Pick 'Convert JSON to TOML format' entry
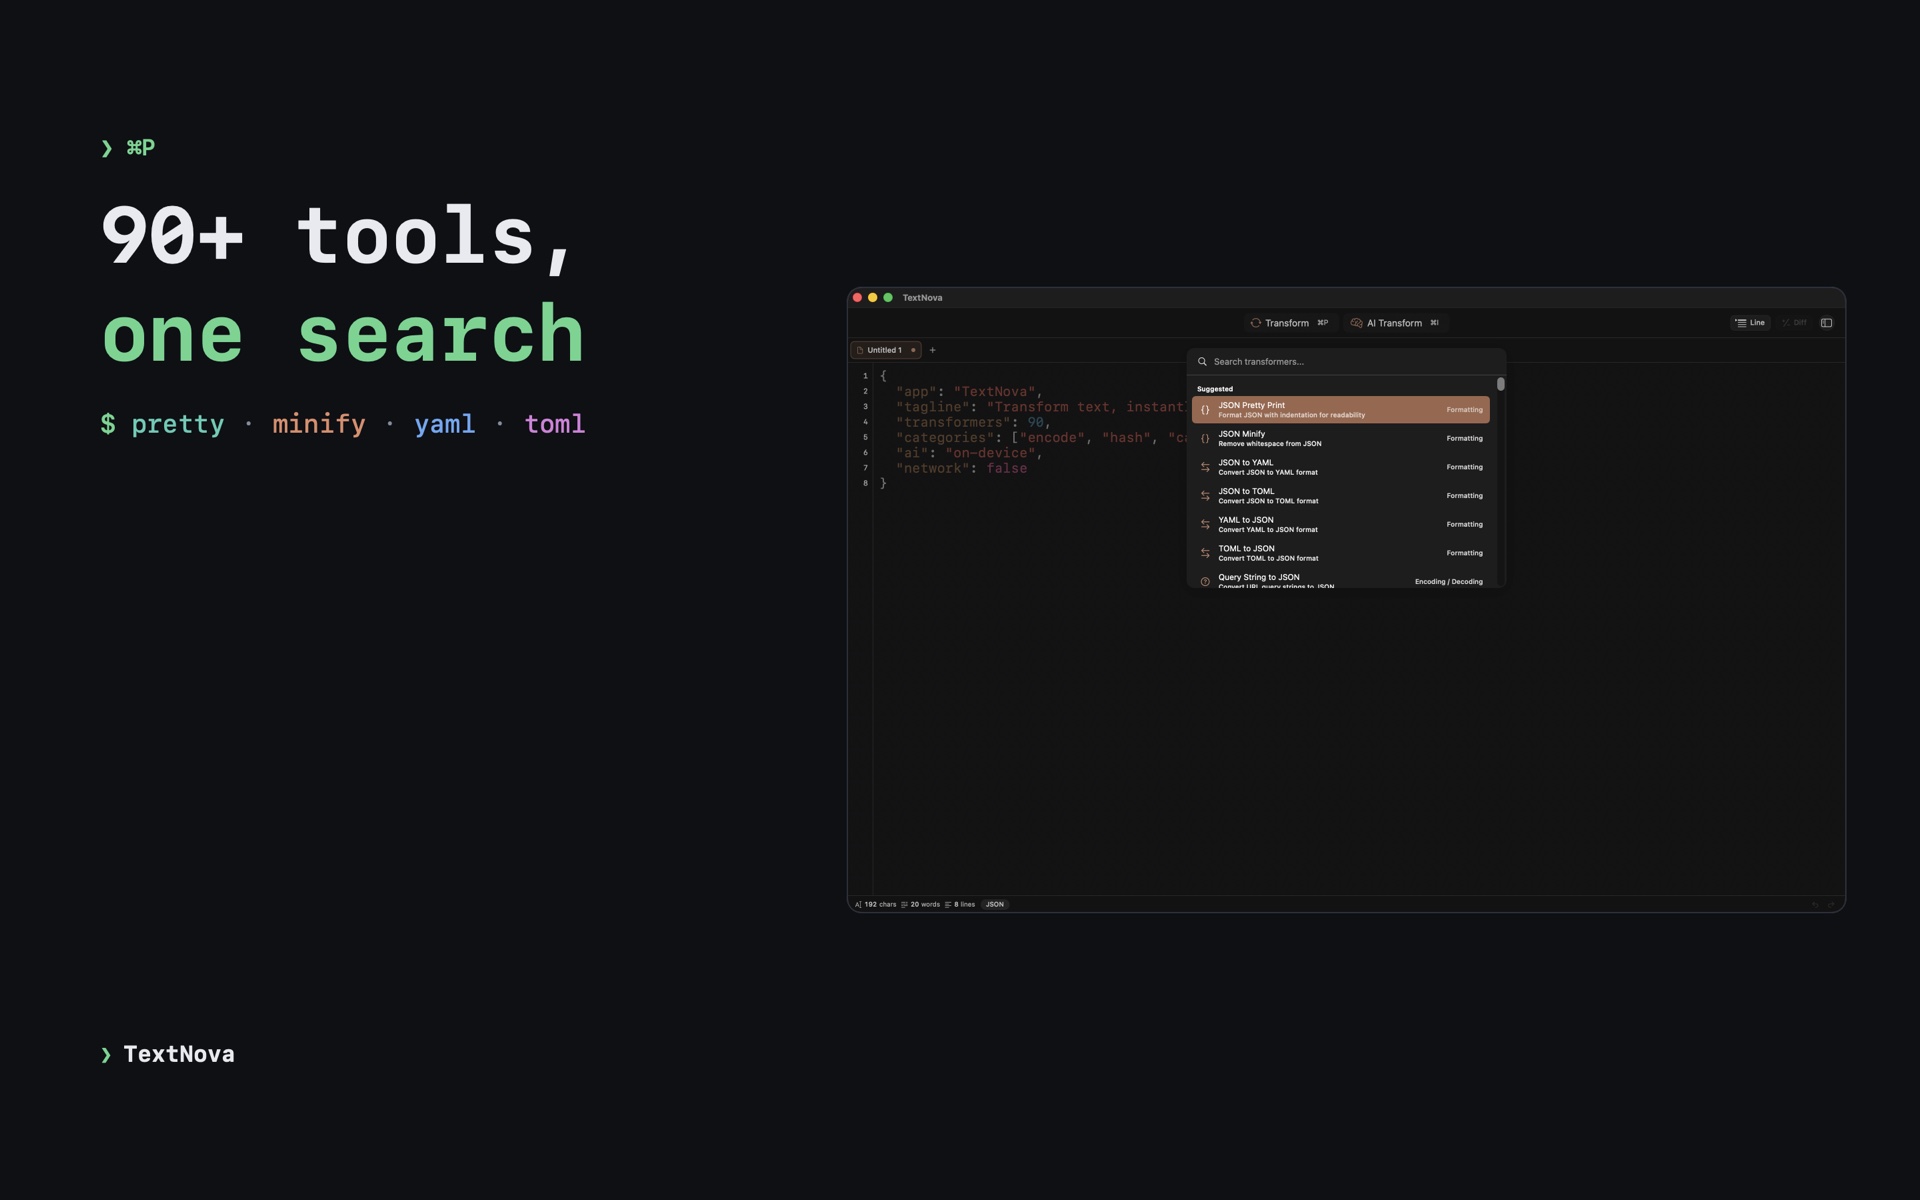Image resolution: width=1920 pixels, height=1200 pixels. click(1341, 496)
